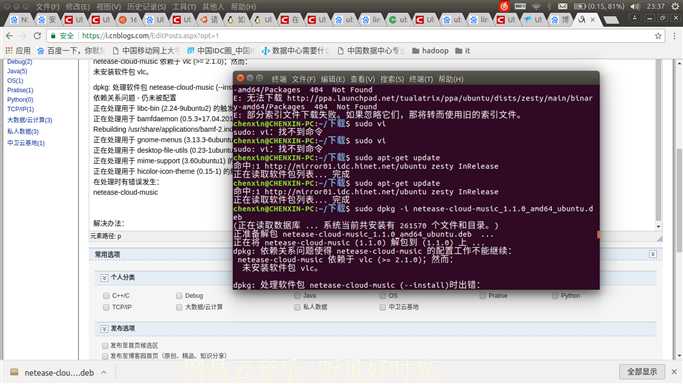Viewport: 683px width, 384px height.
Task: Open the Java(5) sidebar category link
Action: coord(17,71)
